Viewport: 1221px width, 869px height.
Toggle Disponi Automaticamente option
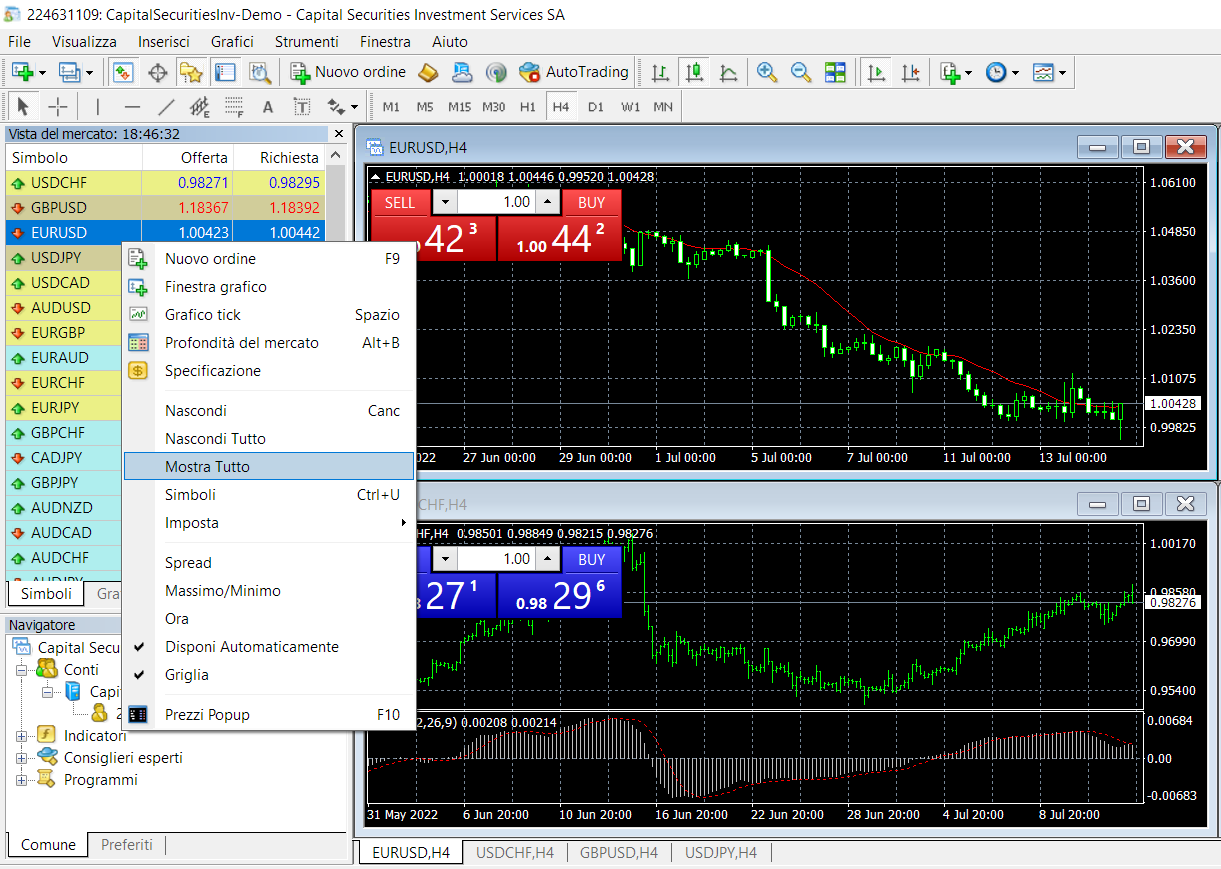coord(269,646)
